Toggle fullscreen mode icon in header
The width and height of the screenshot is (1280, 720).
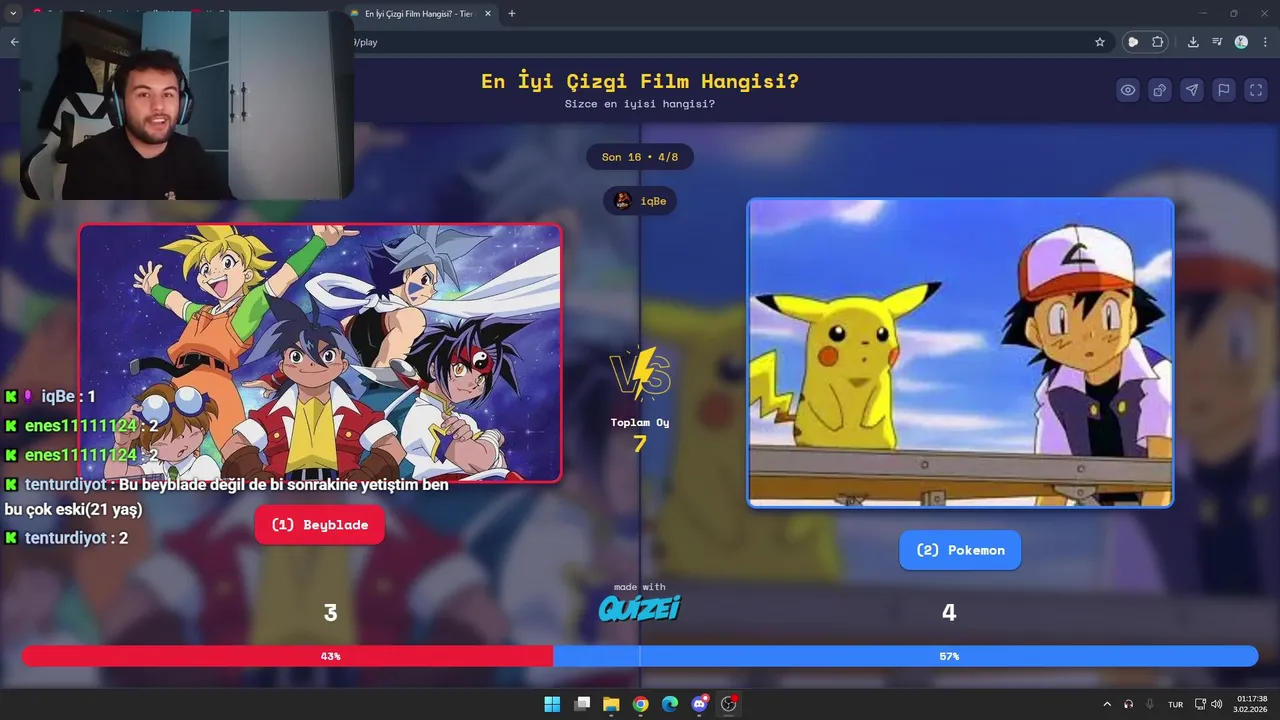pyautogui.click(x=1256, y=90)
